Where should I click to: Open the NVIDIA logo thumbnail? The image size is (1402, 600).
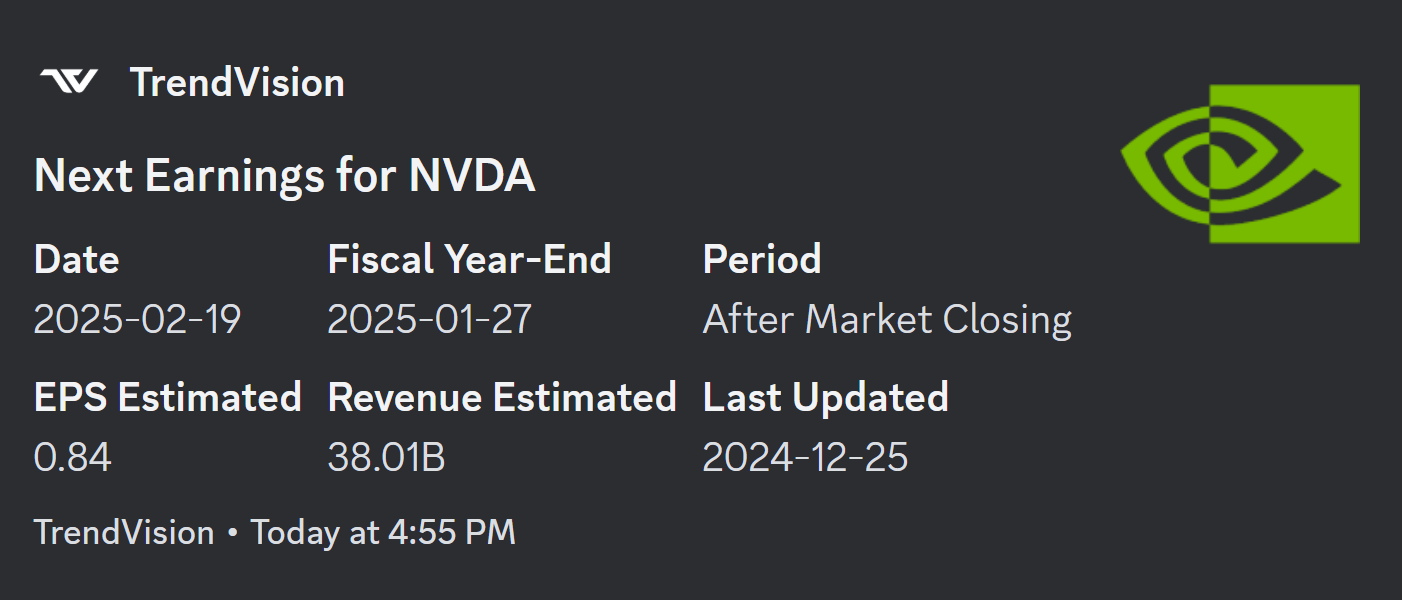tap(1240, 163)
